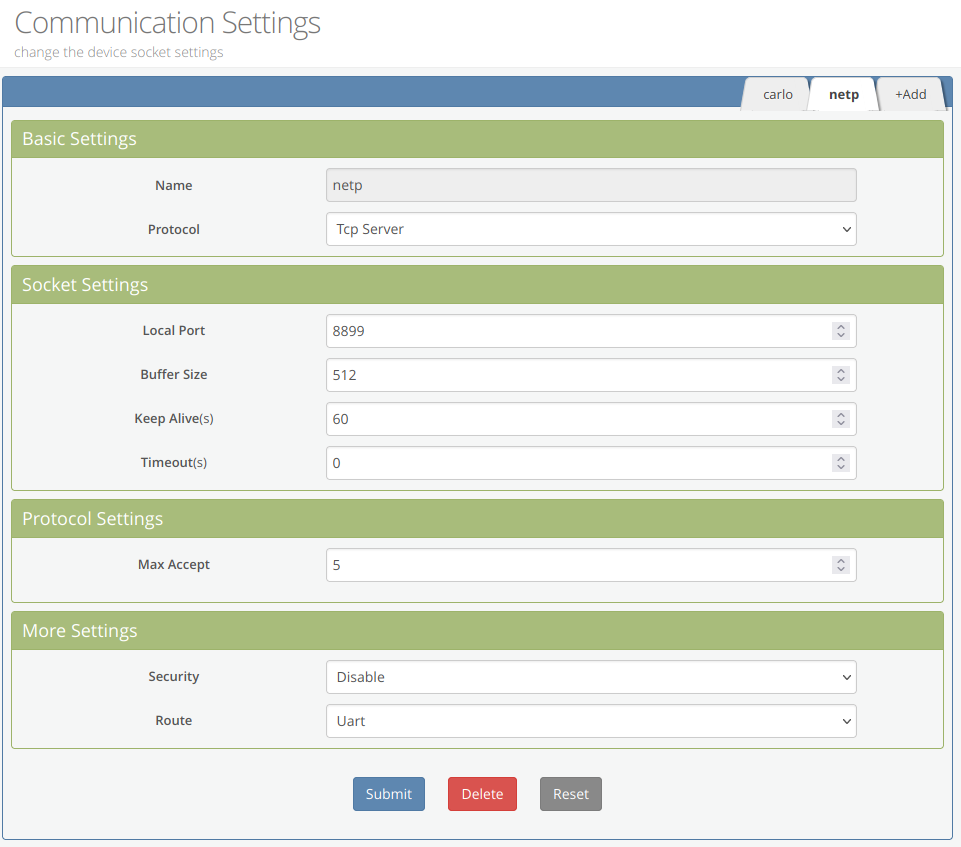Click the red Delete button
The height and width of the screenshot is (847, 961).
pos(482,794)
